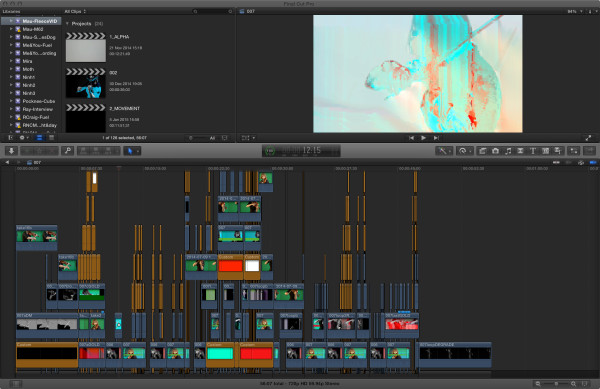The image size is (600, 389).
Task: Toggle timeline snapping
Action: pos(593,163)
